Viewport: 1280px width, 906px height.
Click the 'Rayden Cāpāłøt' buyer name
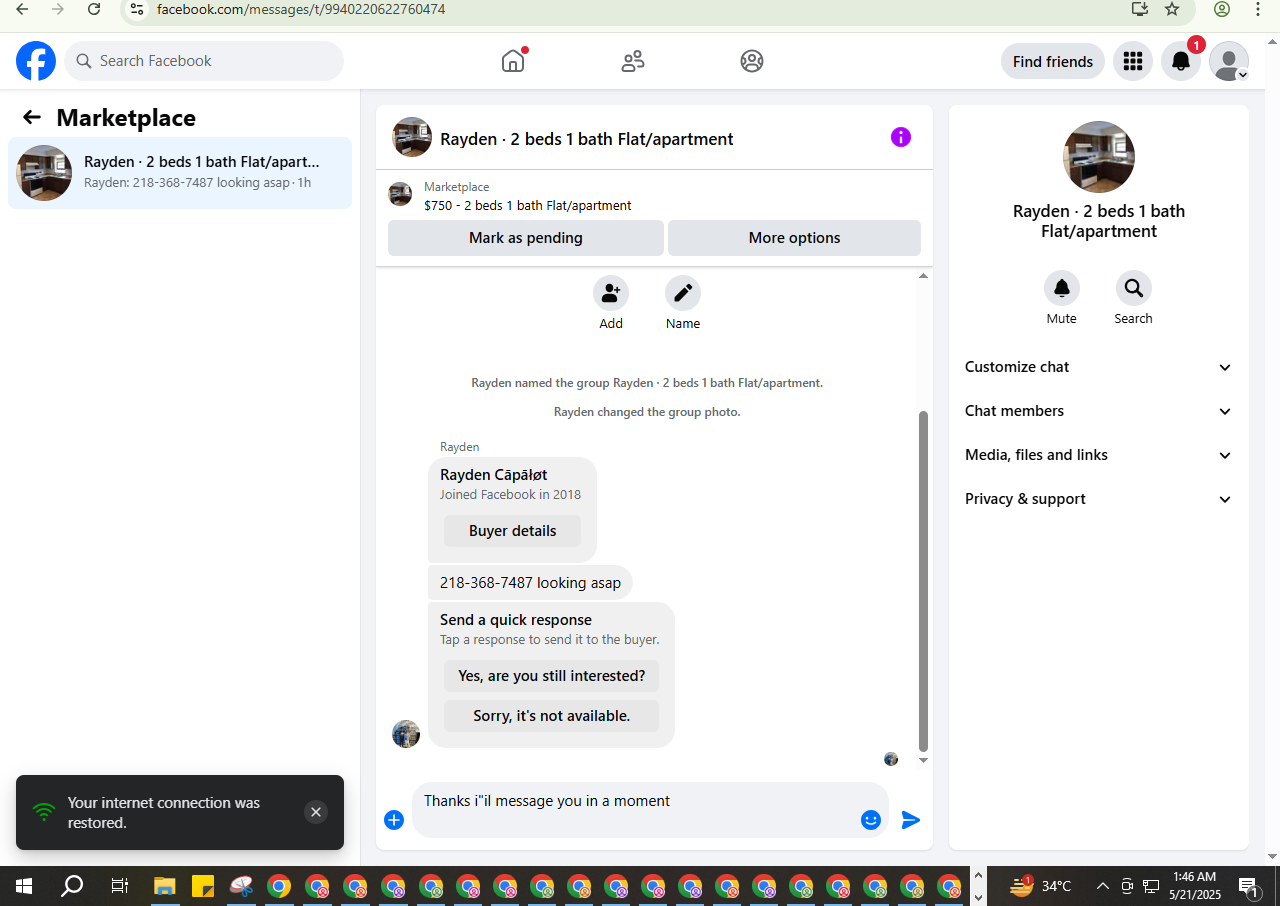coord(494,475)
